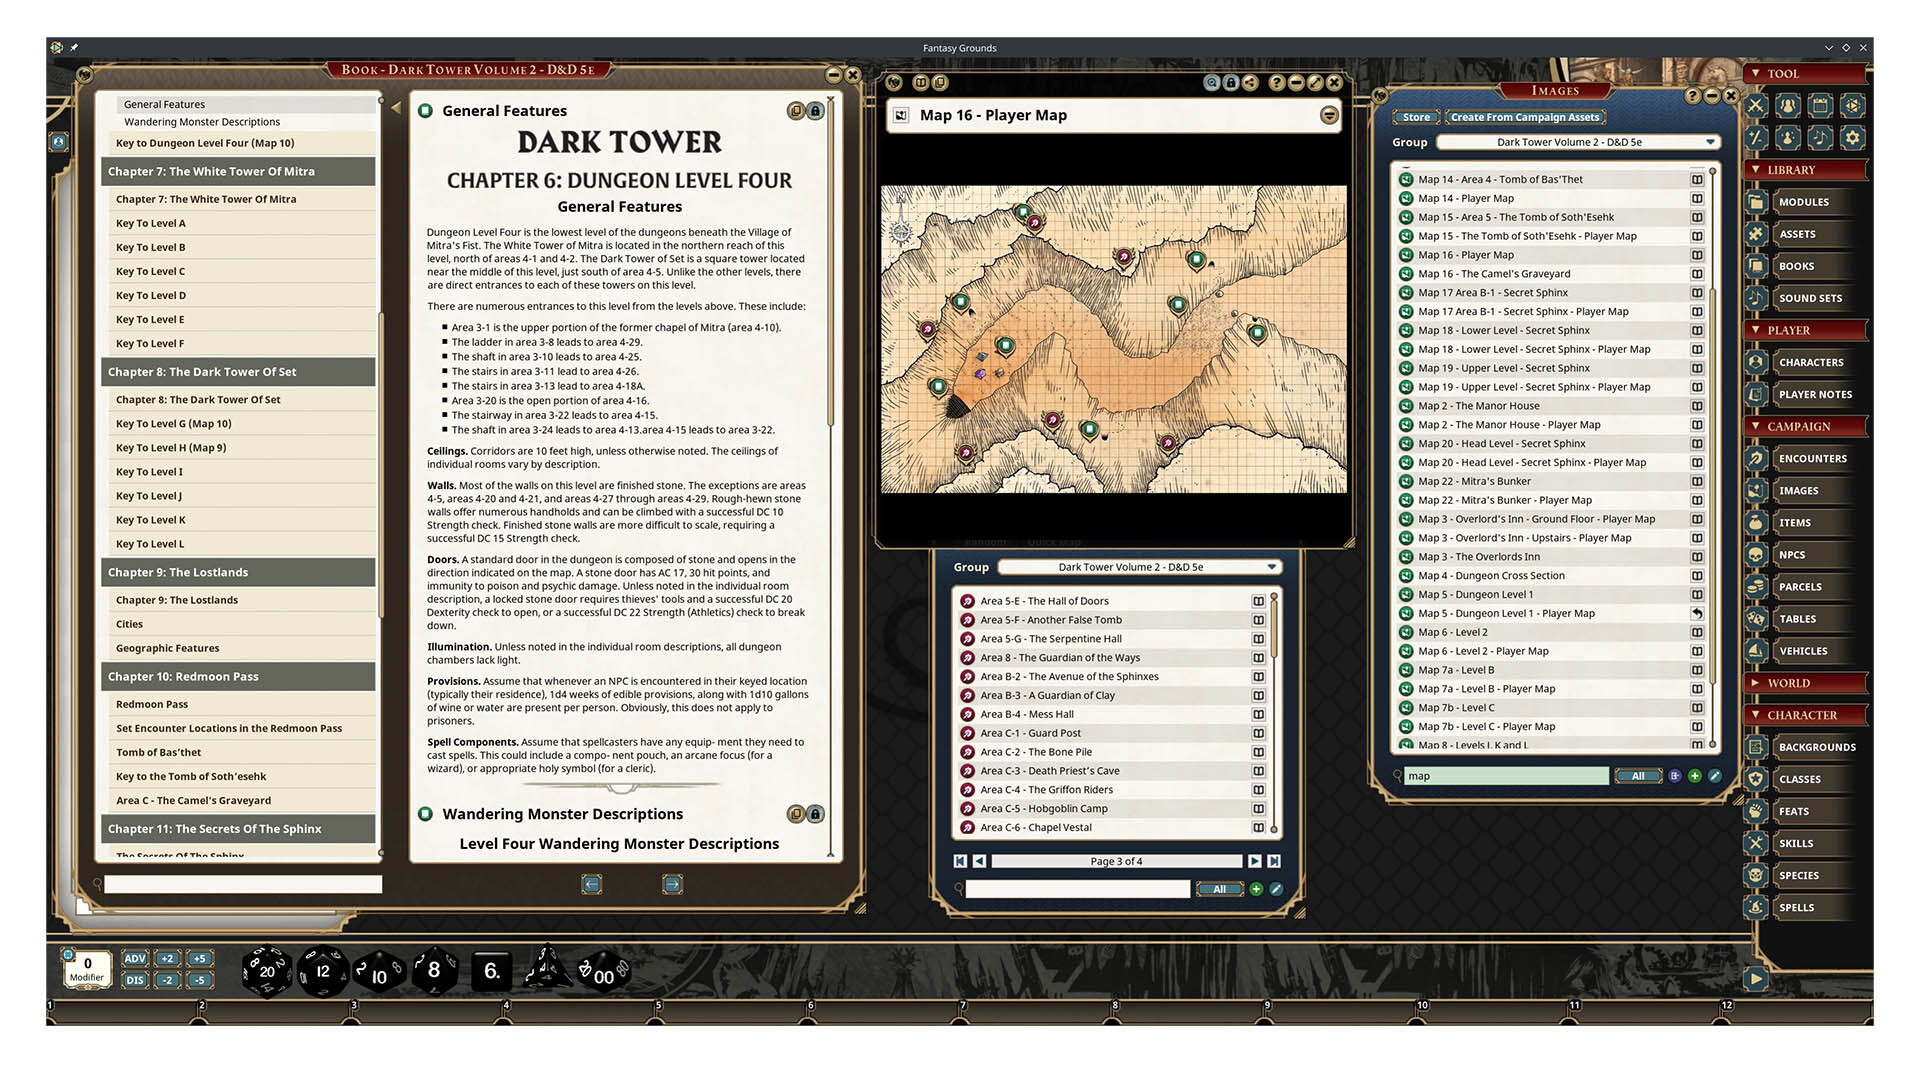The width and height of the screenshot is (1920, 1080).
Task: Open the party sheet tool icon
Action: click(x=1788, y=106)
